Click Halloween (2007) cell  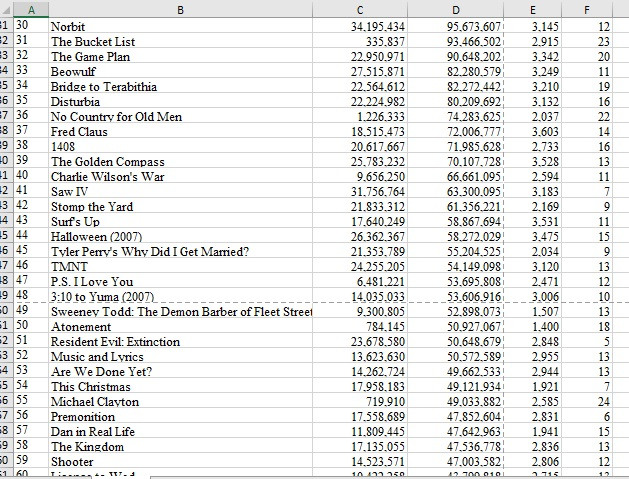tap(181, 237)
